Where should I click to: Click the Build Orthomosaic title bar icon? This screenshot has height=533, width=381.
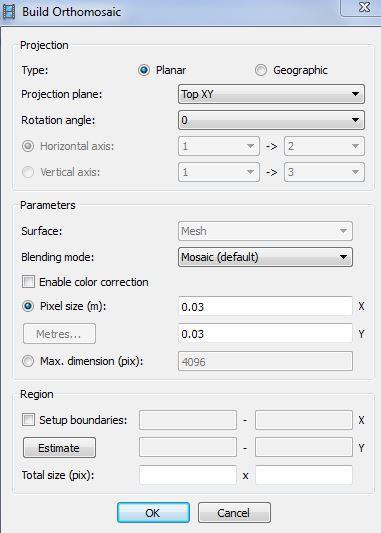coord(9,12)
